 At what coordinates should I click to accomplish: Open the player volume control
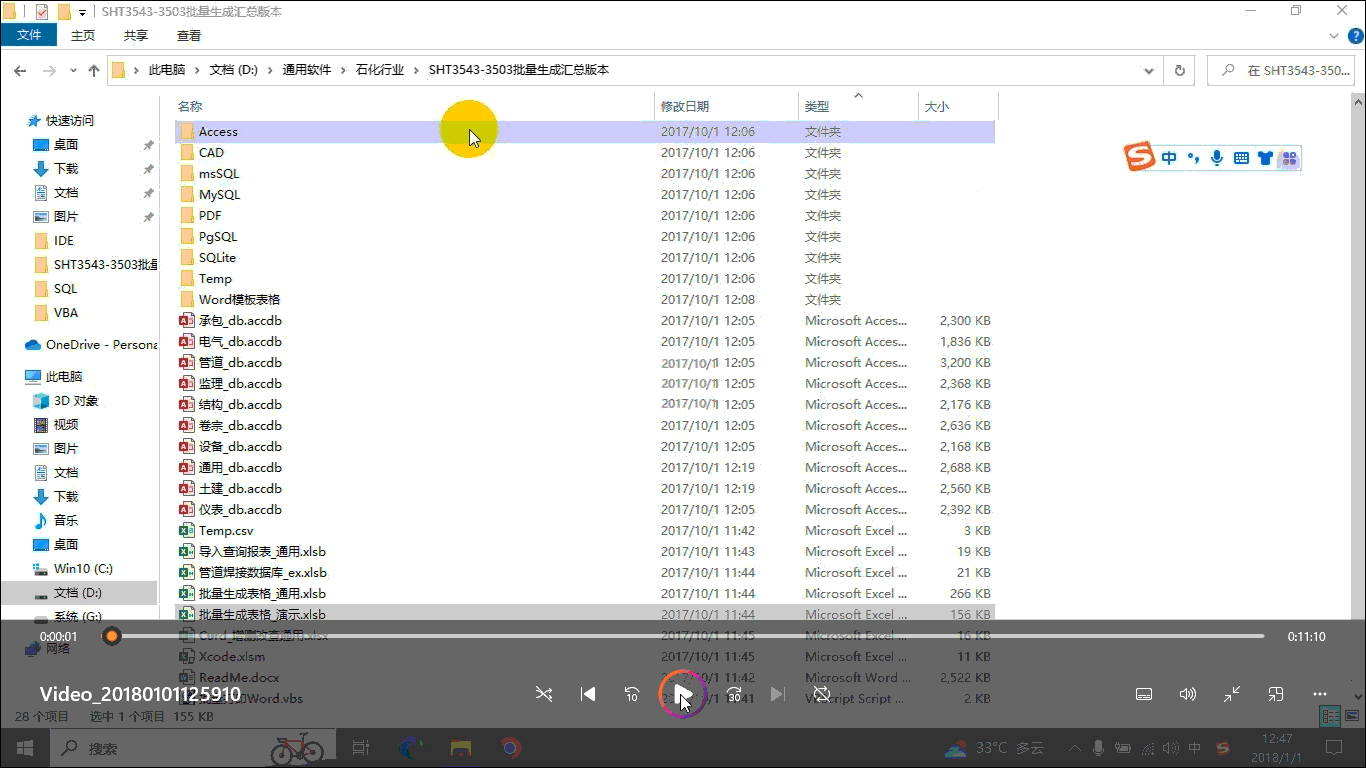[x=1188, y=694]
